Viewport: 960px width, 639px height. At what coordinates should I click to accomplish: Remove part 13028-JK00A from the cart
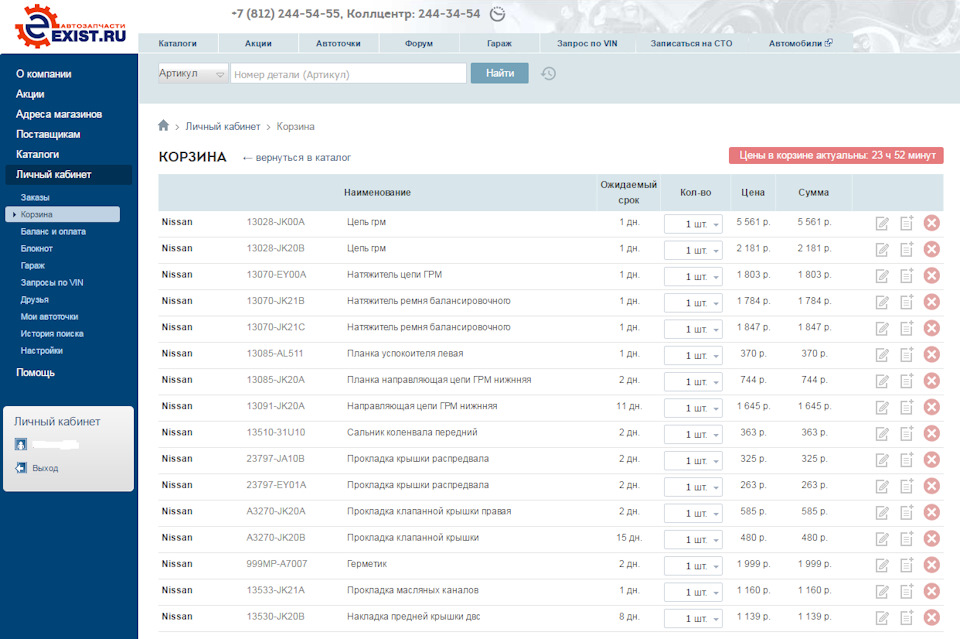(x=931, y=223)
